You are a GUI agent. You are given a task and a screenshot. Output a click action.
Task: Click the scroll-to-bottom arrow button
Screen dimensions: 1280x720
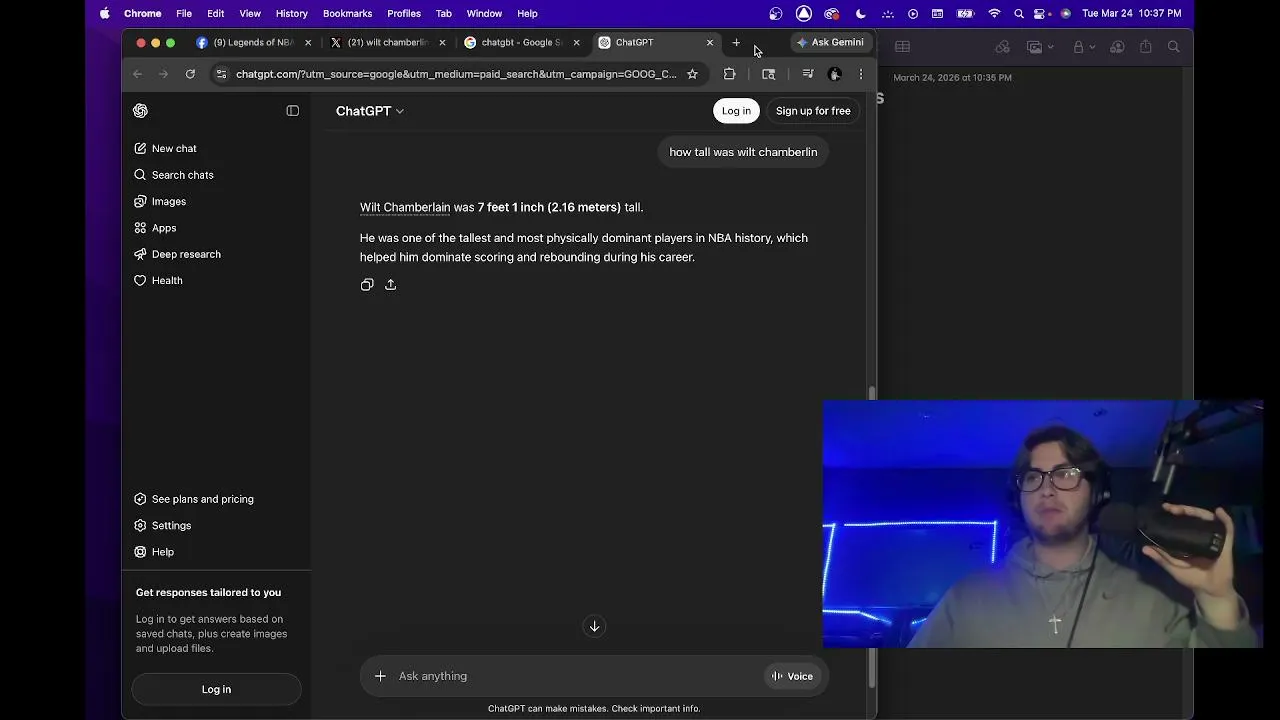[594, 626]
